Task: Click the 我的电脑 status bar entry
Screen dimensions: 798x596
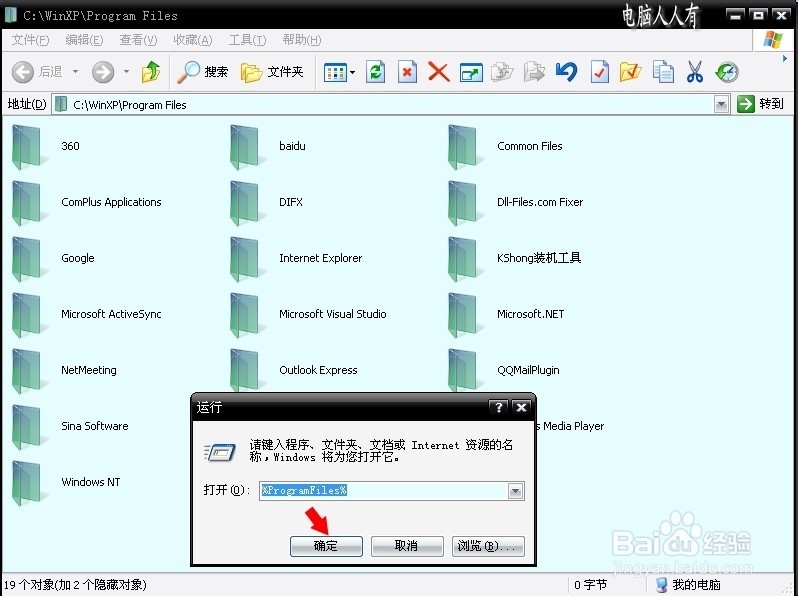Action: [688, 585]
